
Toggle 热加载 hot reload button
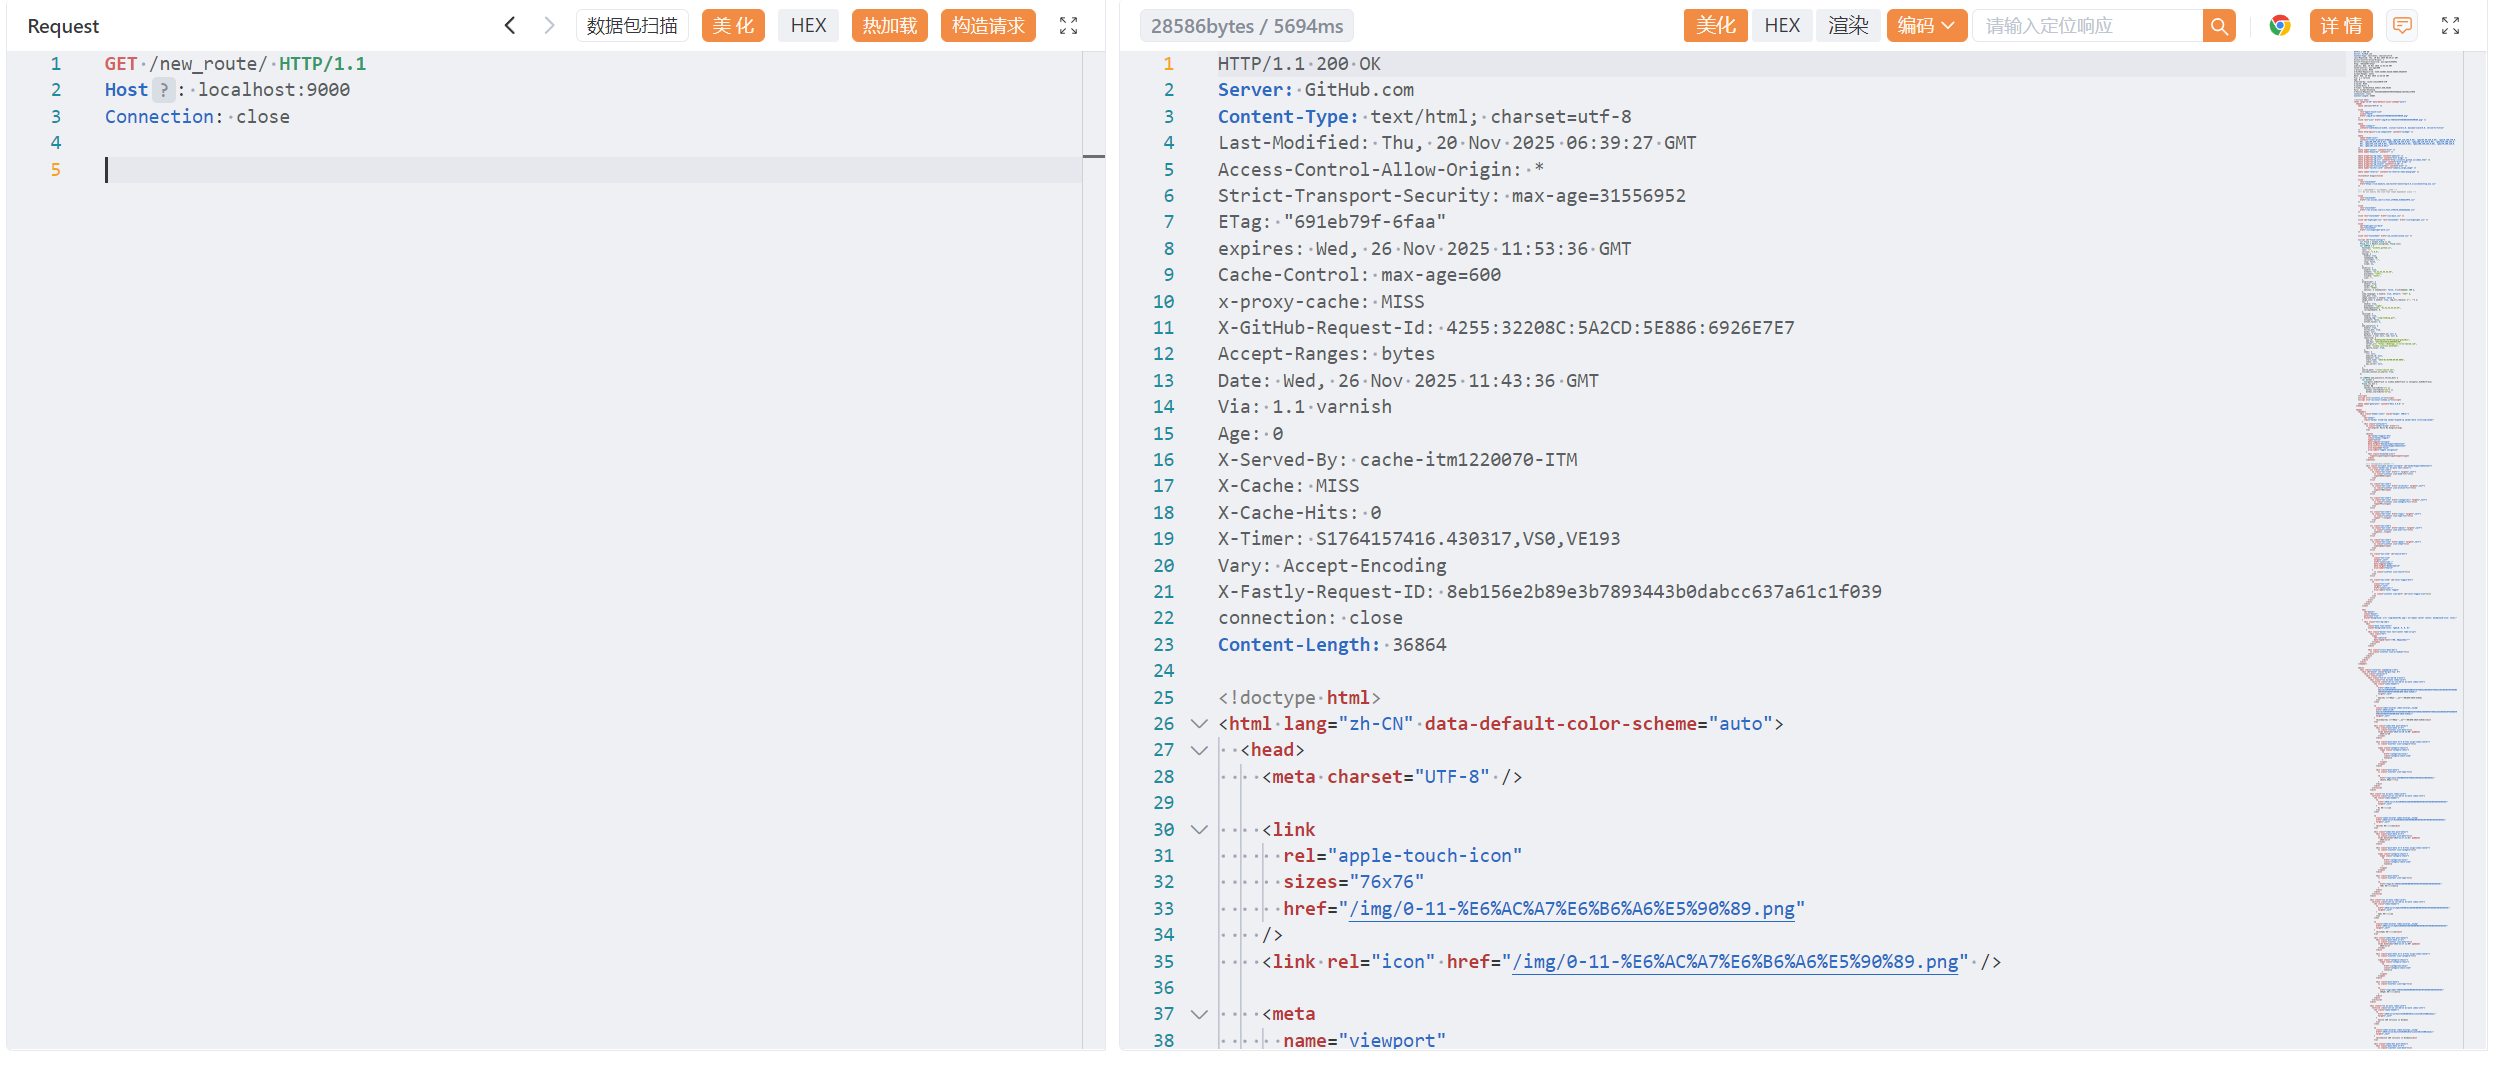pos(890,26)
